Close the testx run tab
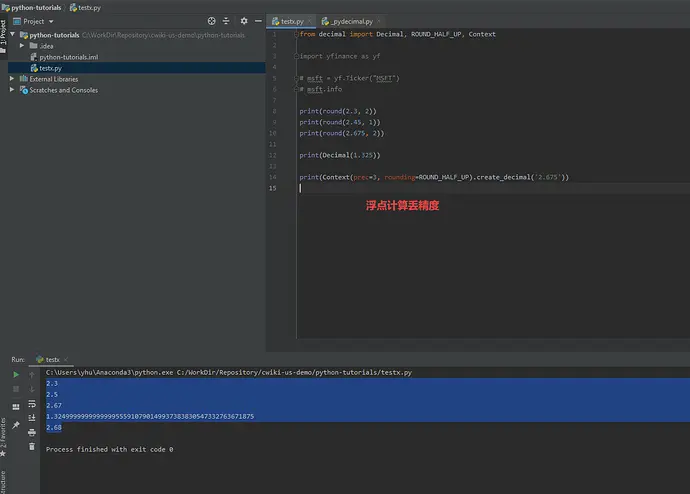Viewport: 690px width, 494px height. [x=66, y=359]
